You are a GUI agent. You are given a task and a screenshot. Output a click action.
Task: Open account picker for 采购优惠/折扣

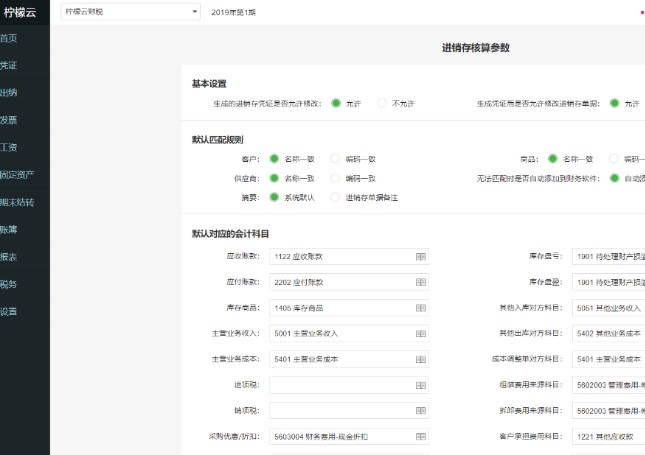coord(421,436)
